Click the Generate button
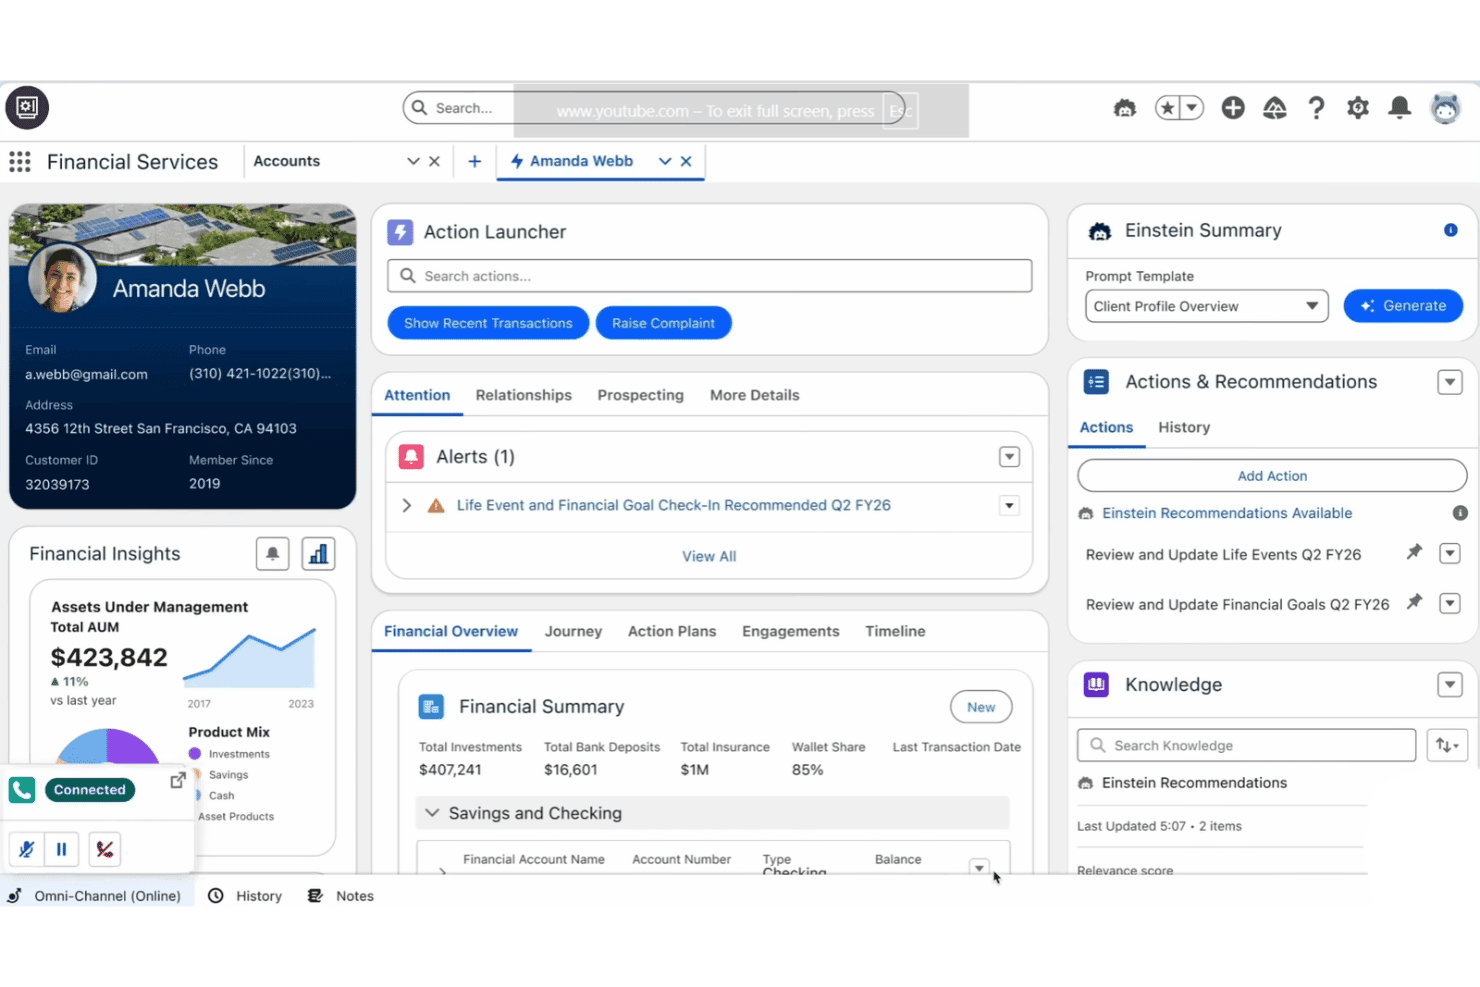1480x987 pixels. [x=1403, y=306]
